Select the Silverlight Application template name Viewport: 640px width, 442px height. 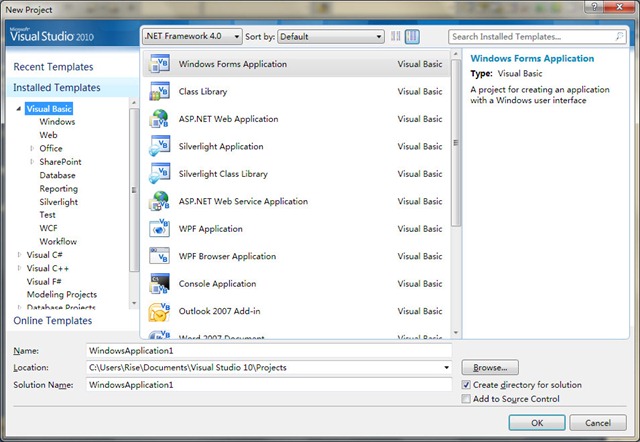point(221,146)
